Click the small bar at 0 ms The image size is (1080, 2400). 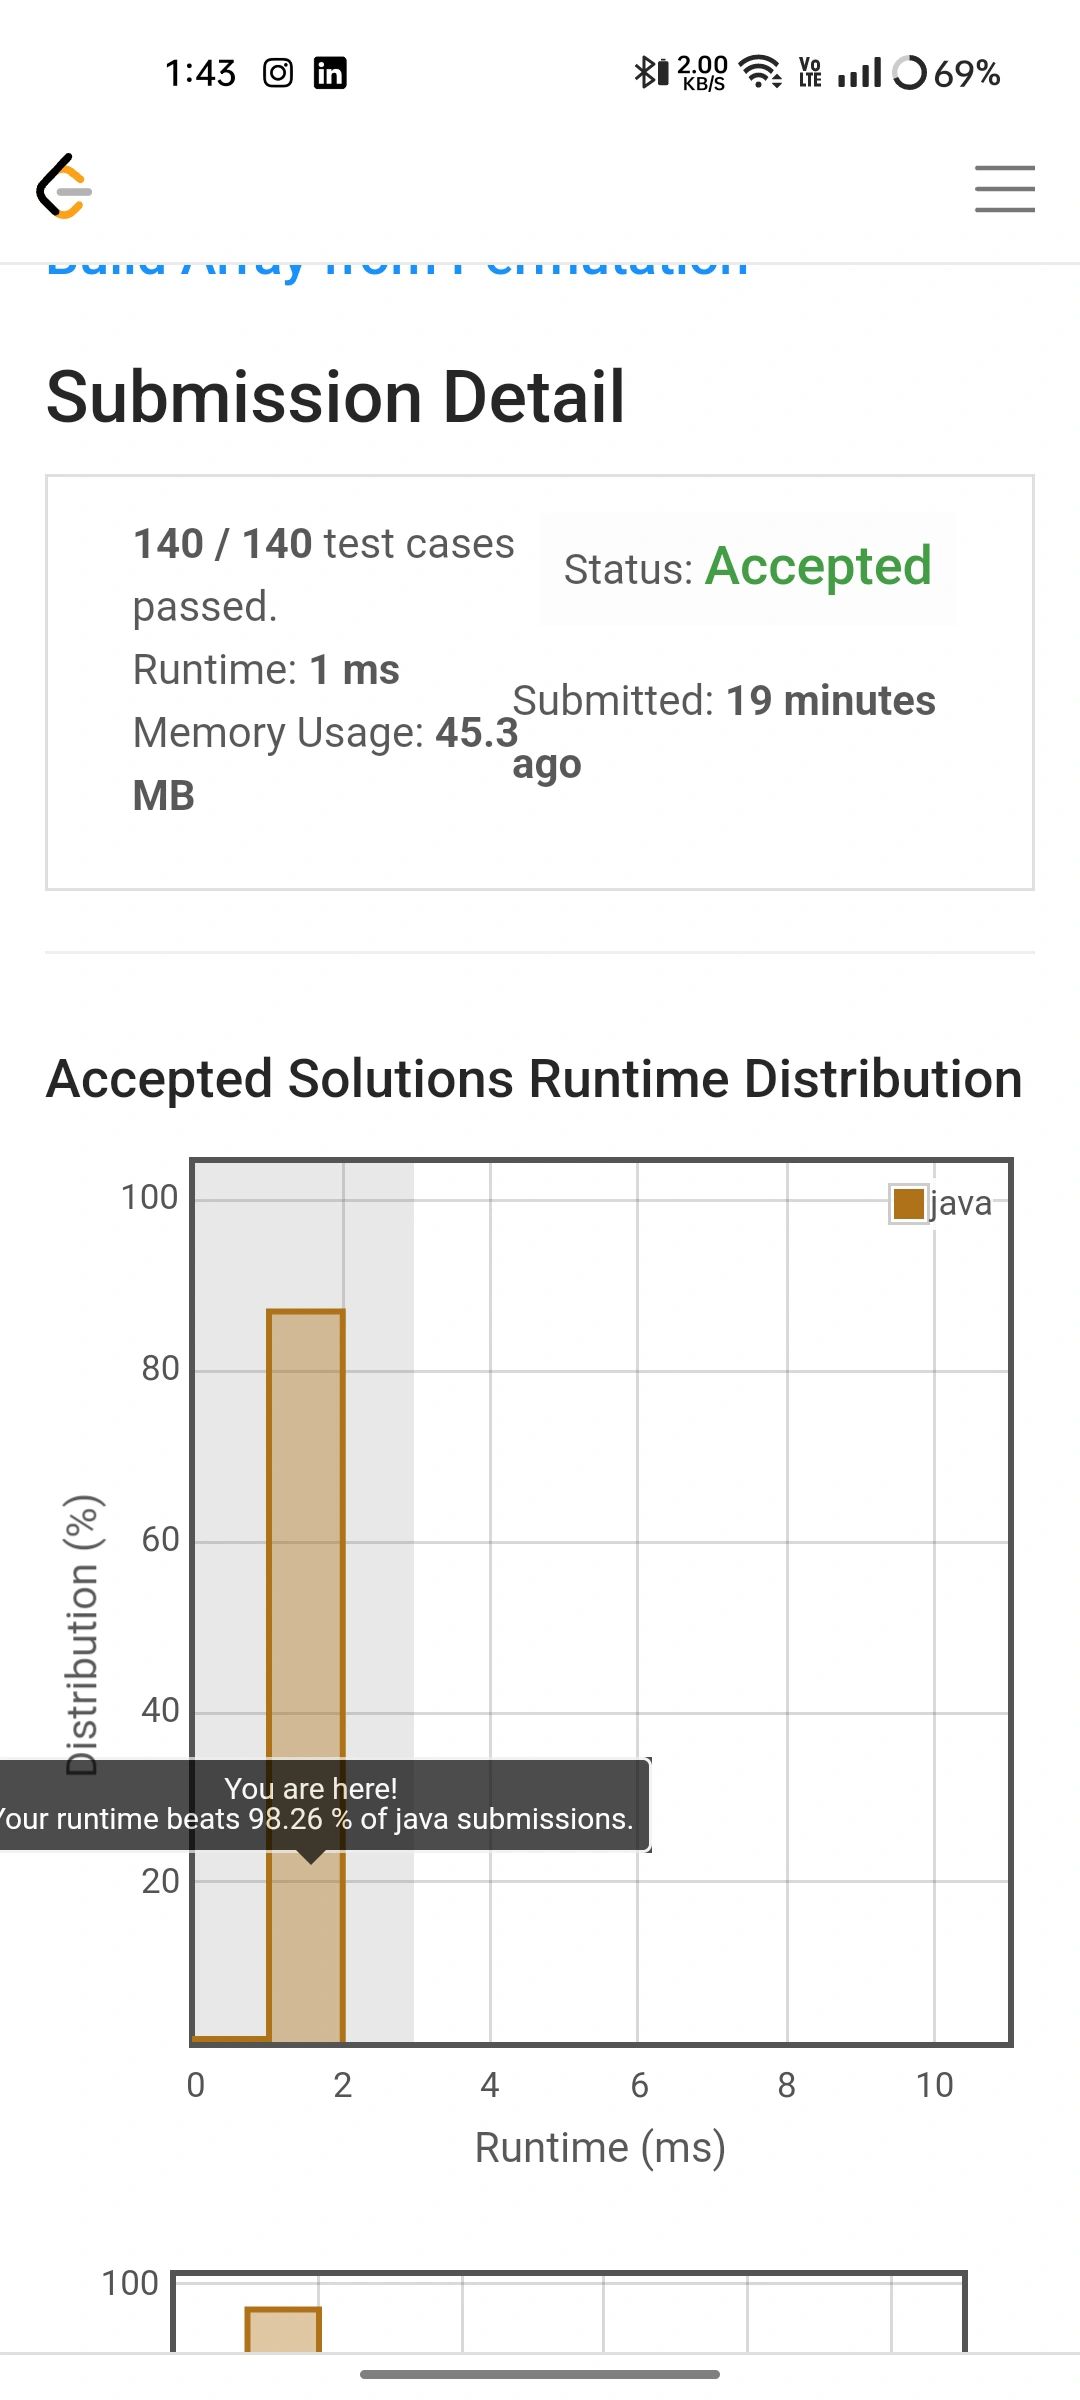pyautogui.click(x=231, y=2039)
